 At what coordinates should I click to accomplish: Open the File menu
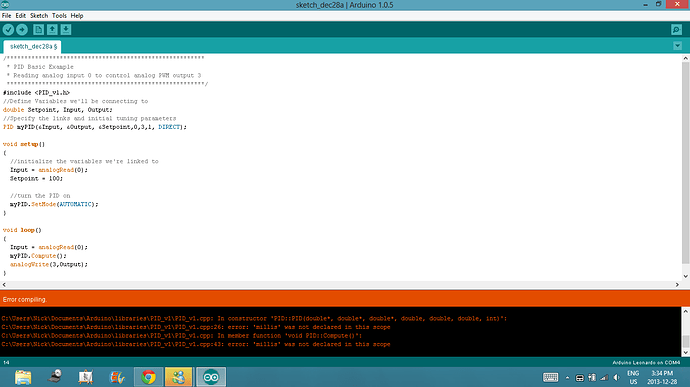7,15
